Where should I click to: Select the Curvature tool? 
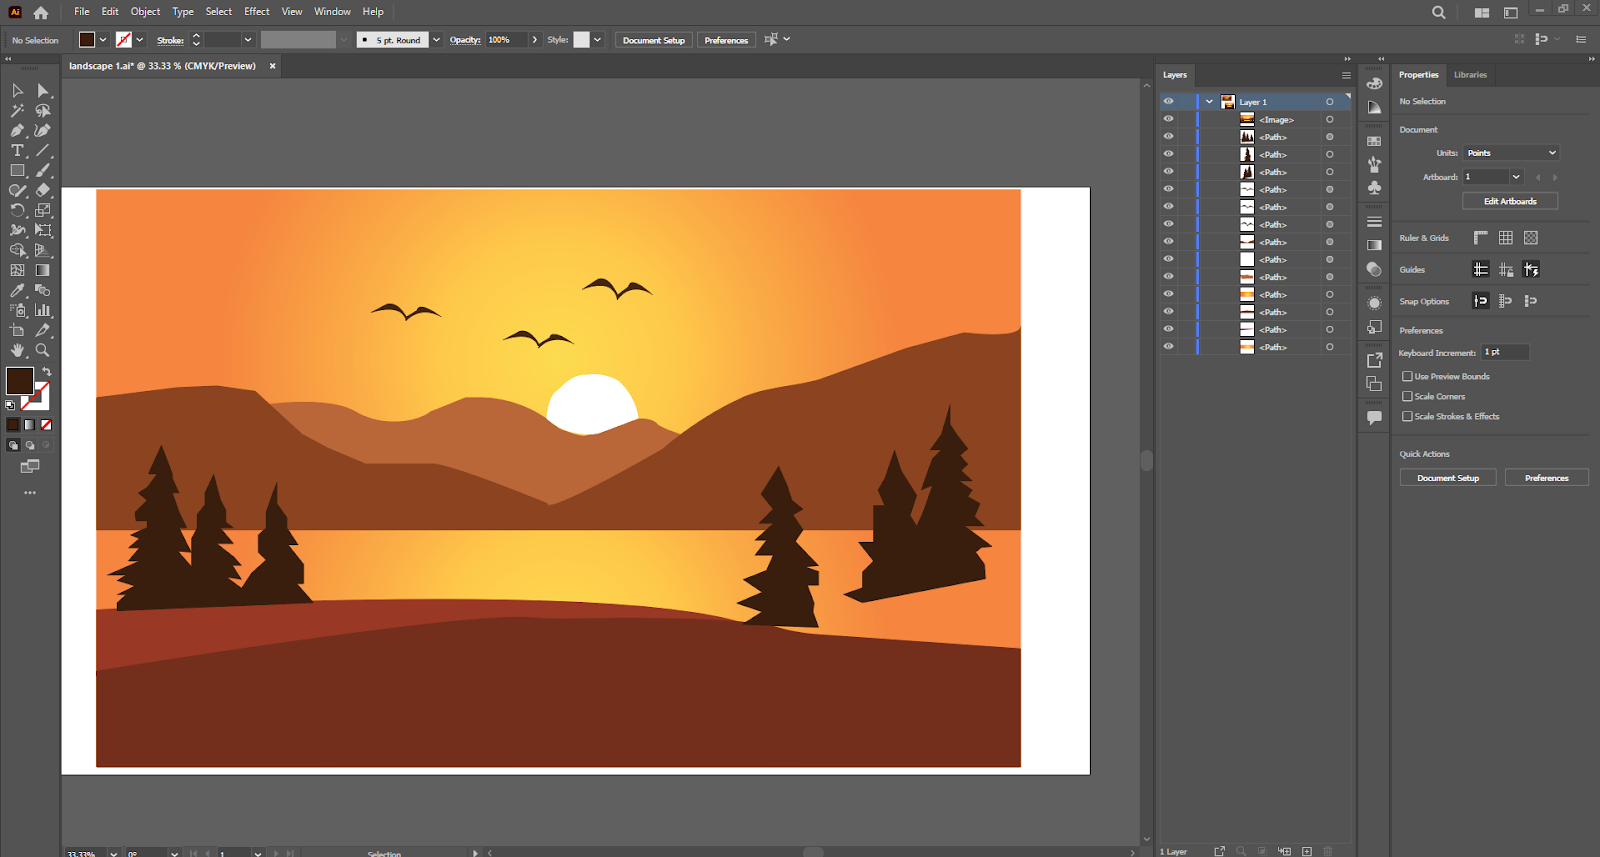click(43, 130)
